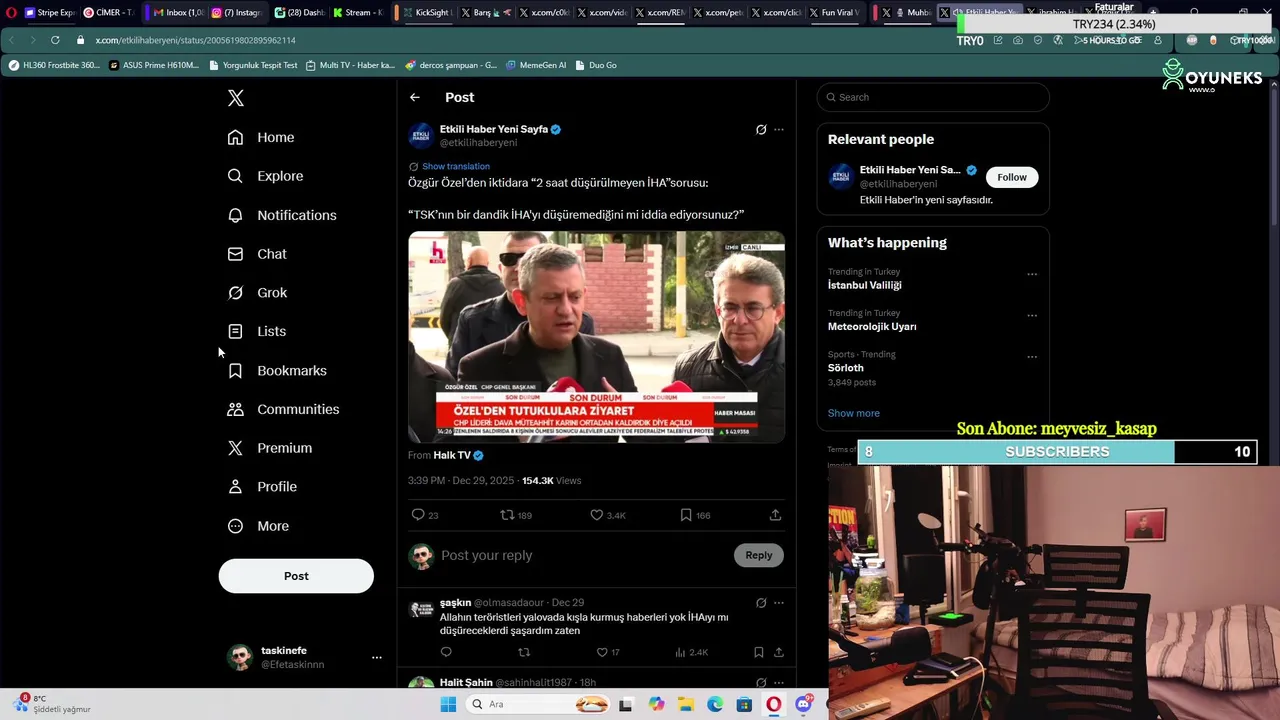Click the browser address bar URL
Viewport: 1280px width, 720px height.
tap(195, 40)
